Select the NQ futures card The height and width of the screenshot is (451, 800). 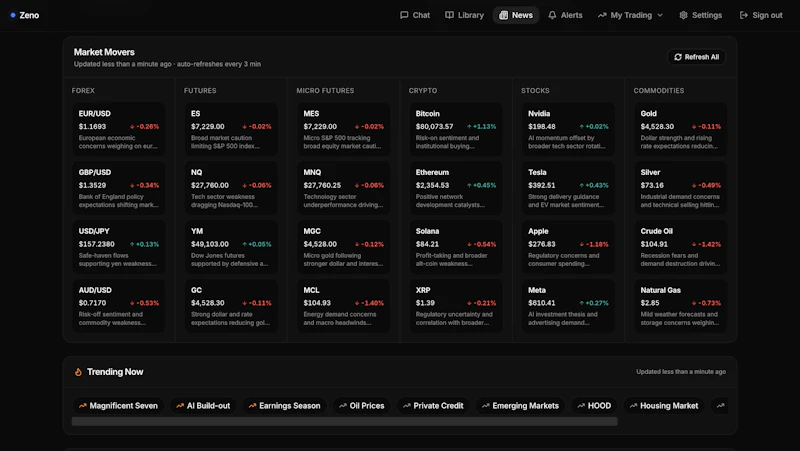231,188
